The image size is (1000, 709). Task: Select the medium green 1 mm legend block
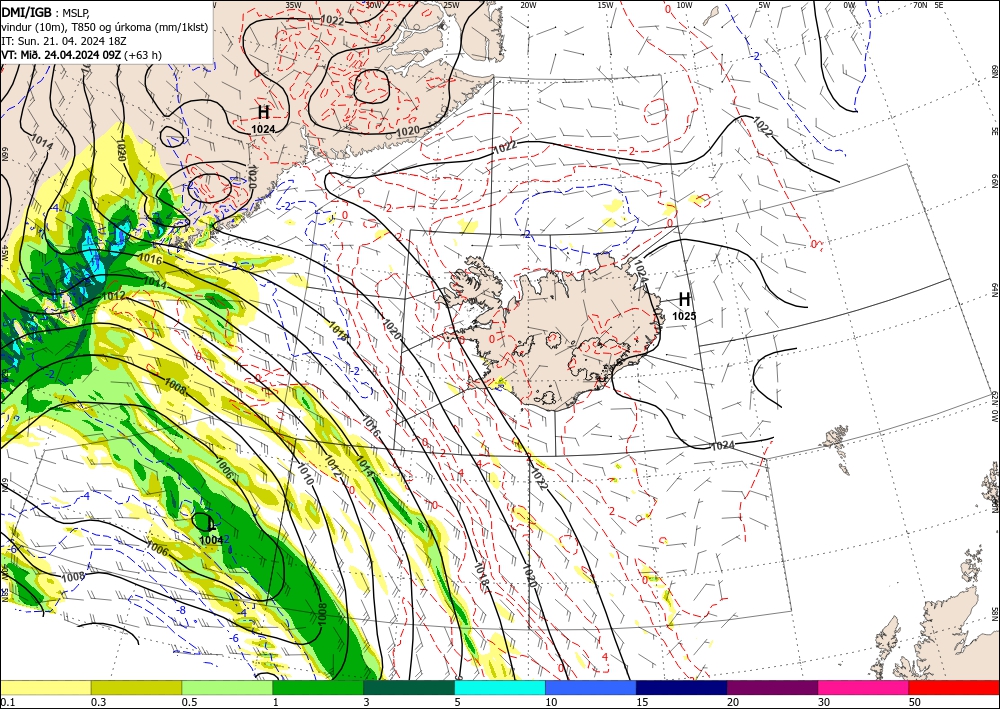(318, 687)
